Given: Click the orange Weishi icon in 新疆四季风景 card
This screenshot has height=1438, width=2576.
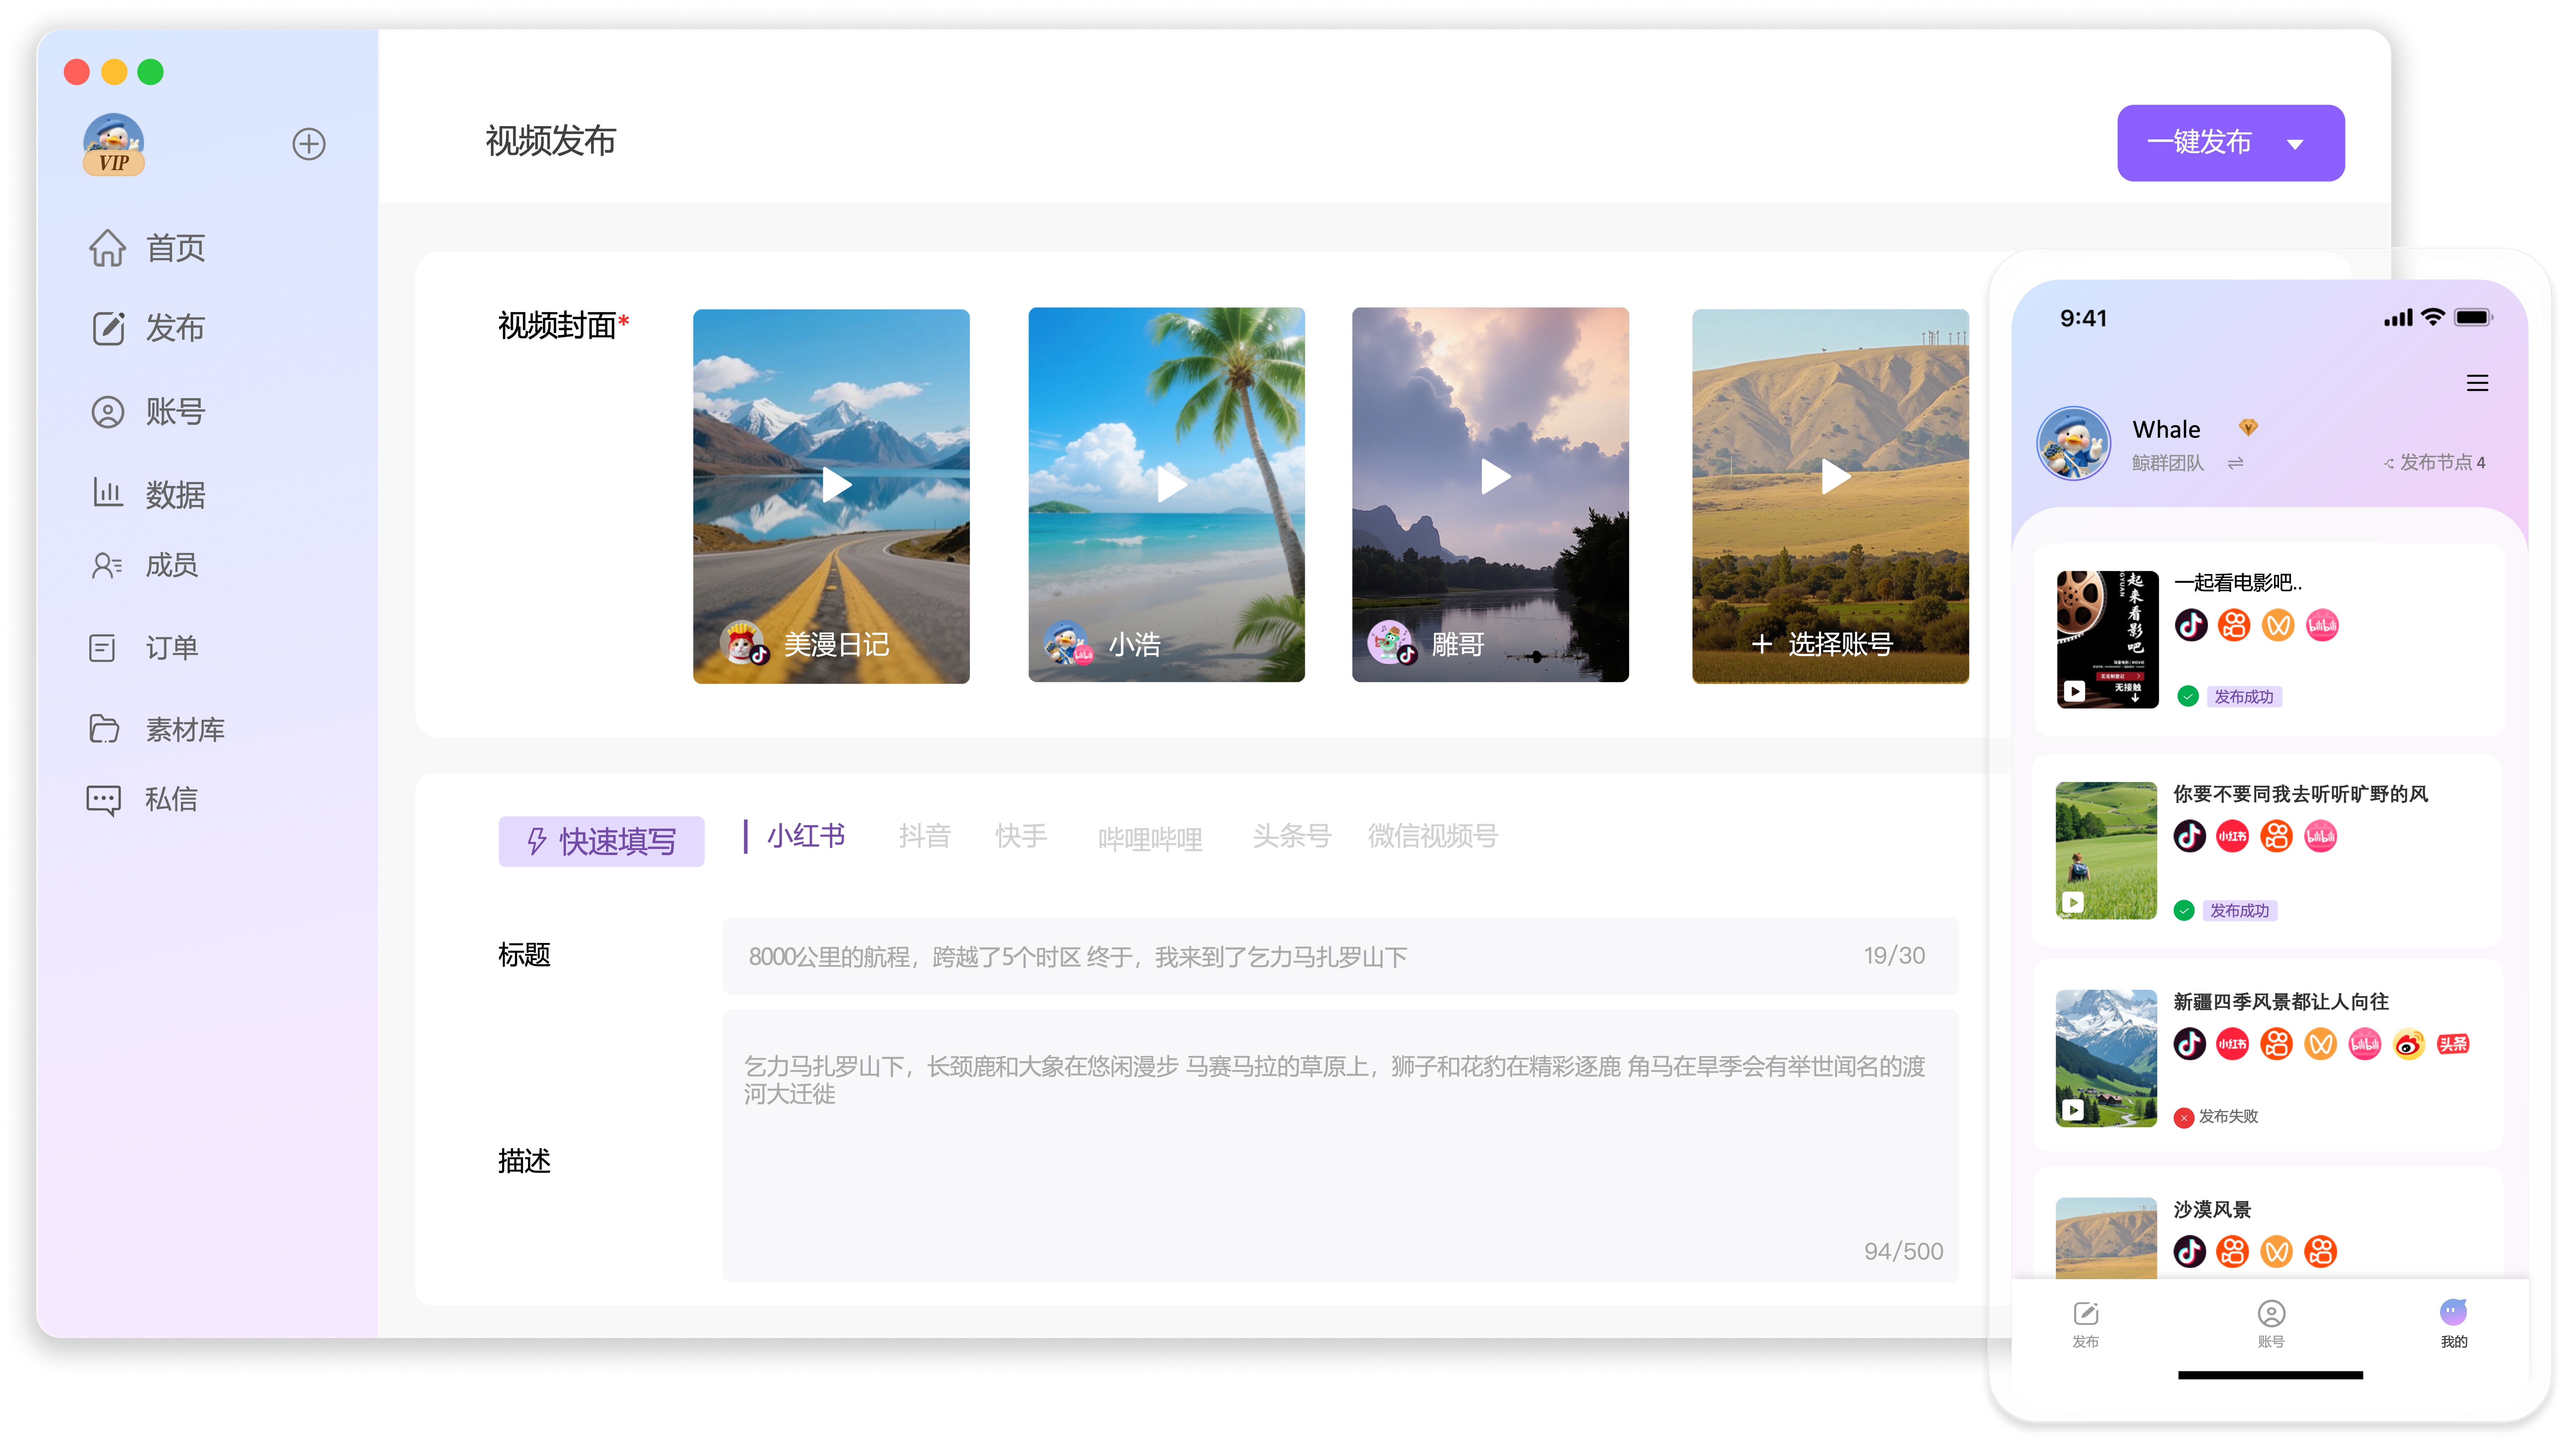Looking at the screenshot, I should point(2320,1044).
